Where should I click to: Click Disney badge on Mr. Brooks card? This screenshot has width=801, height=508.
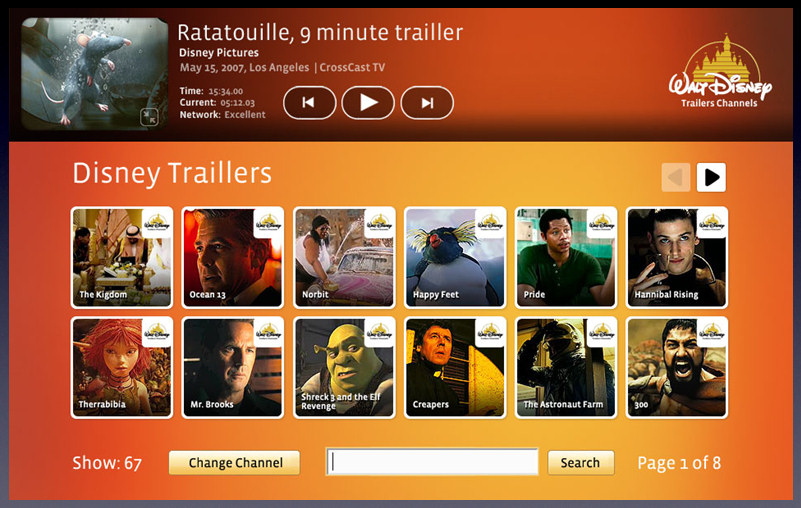click(268, 333)
